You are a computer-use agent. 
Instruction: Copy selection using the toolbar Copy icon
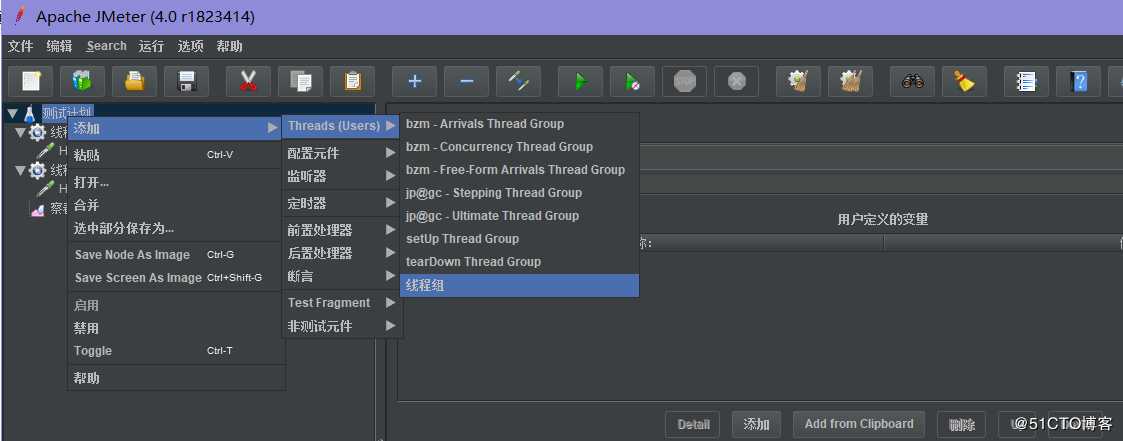(x=301, y=81)
